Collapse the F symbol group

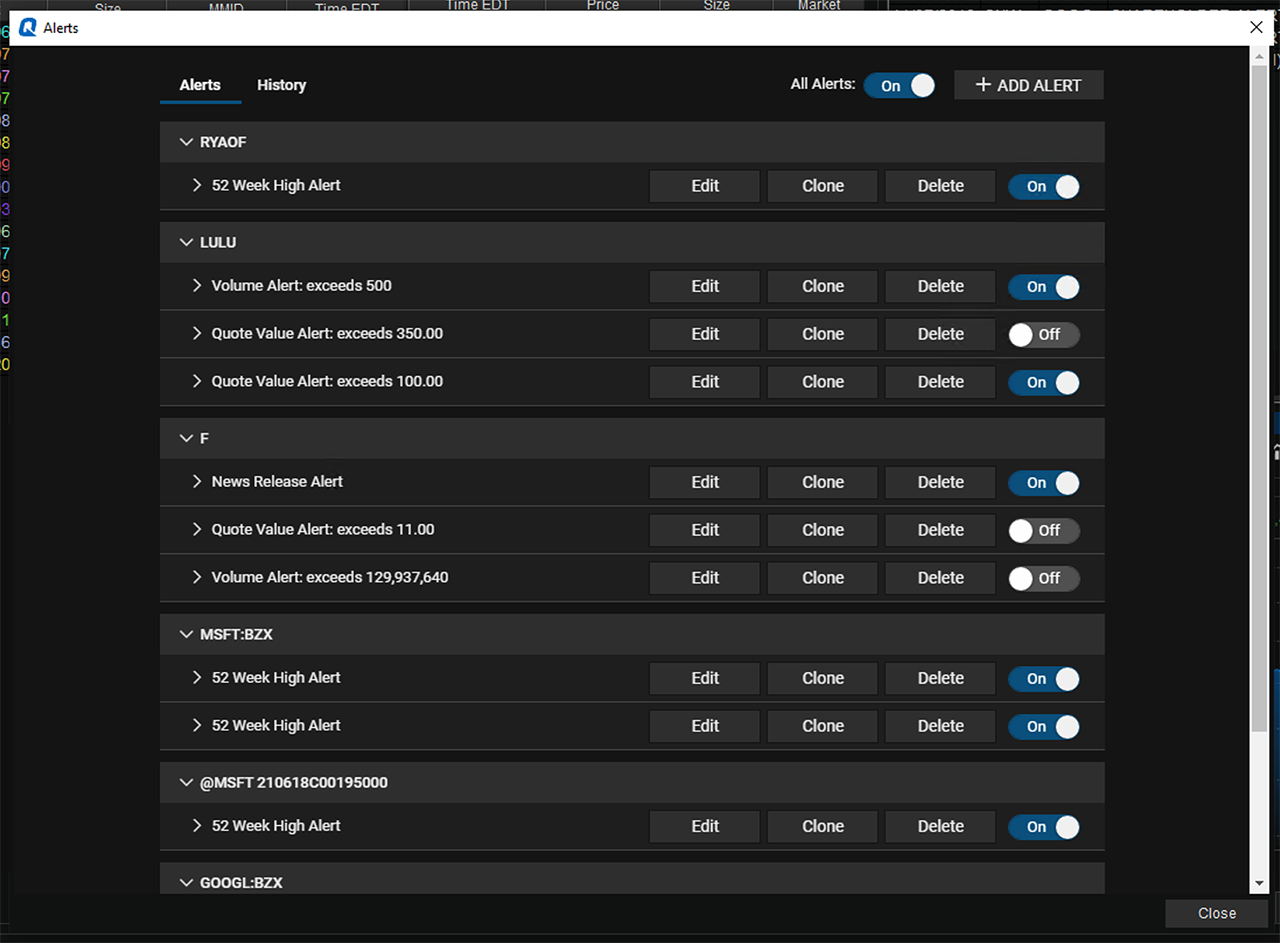[x=186, y=438]
